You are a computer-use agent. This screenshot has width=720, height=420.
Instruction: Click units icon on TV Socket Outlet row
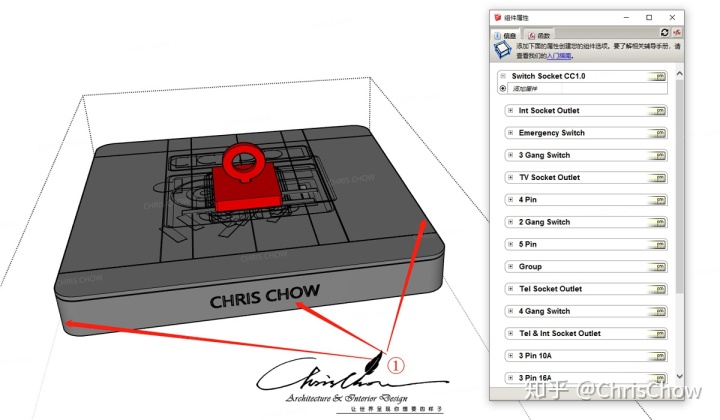(x=658, y=178)
